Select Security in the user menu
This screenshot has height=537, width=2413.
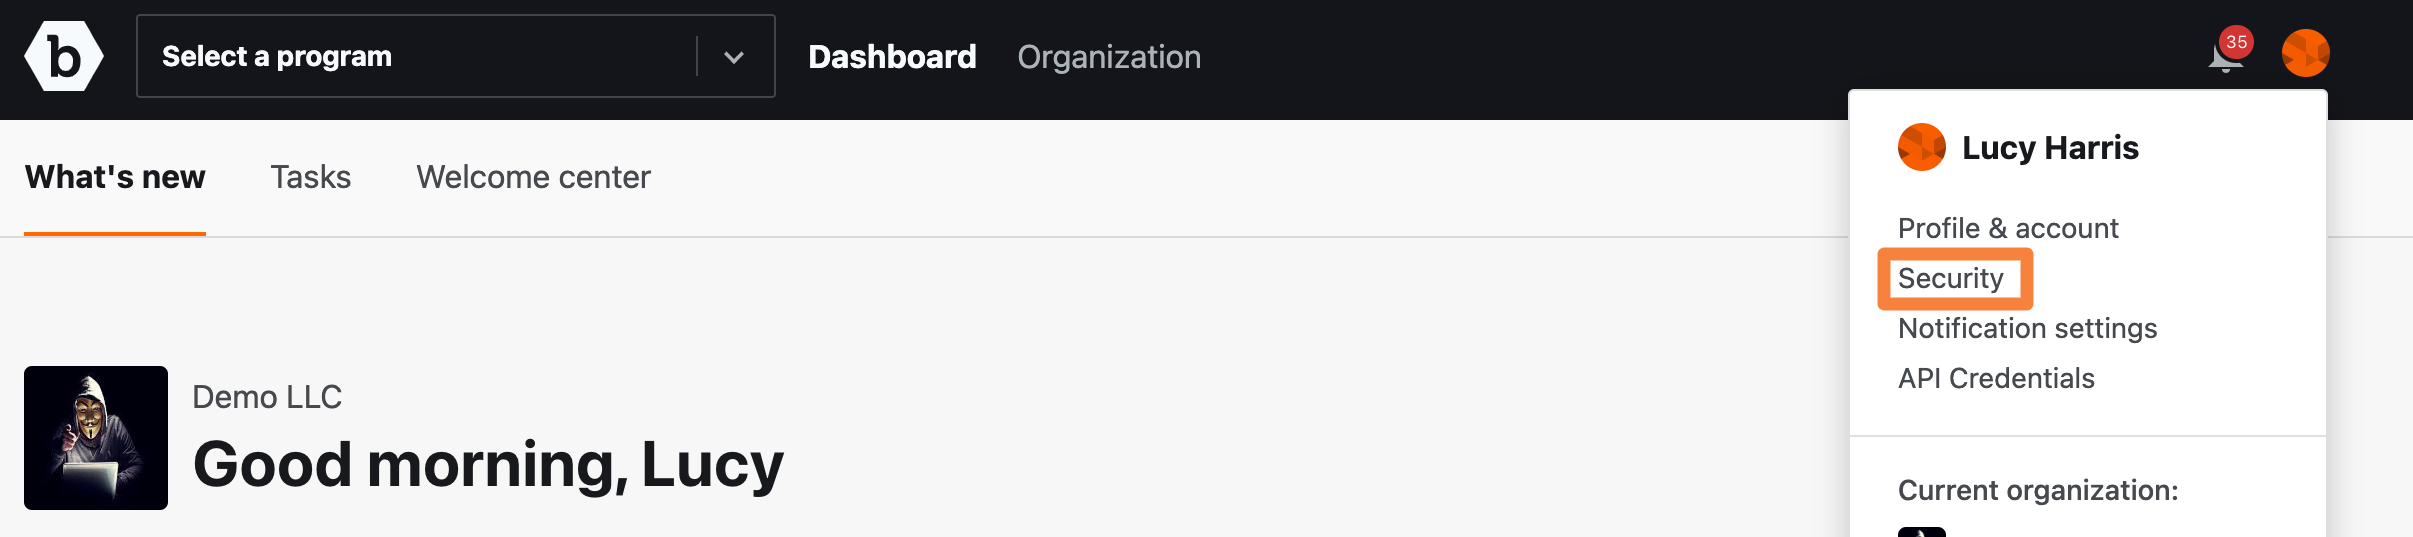tap(1951, 278)
